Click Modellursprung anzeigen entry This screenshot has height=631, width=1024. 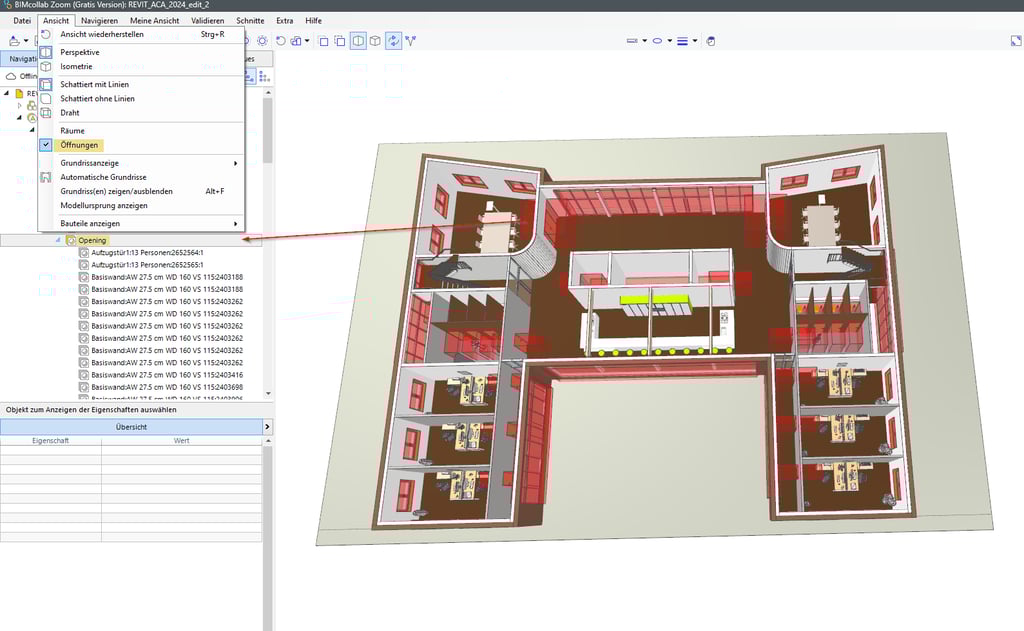pos(104,205)
